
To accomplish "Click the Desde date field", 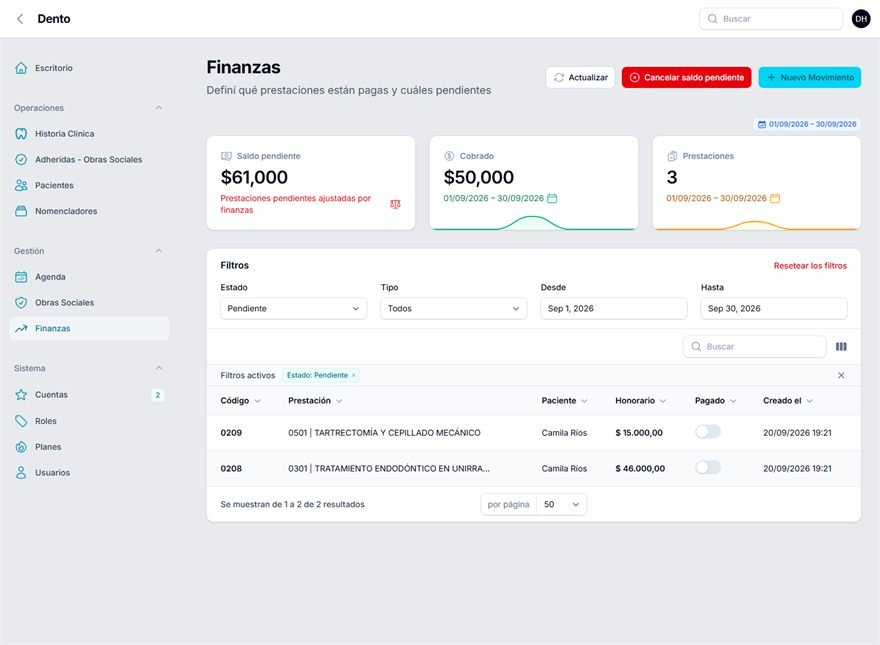I will coord(613,309).
